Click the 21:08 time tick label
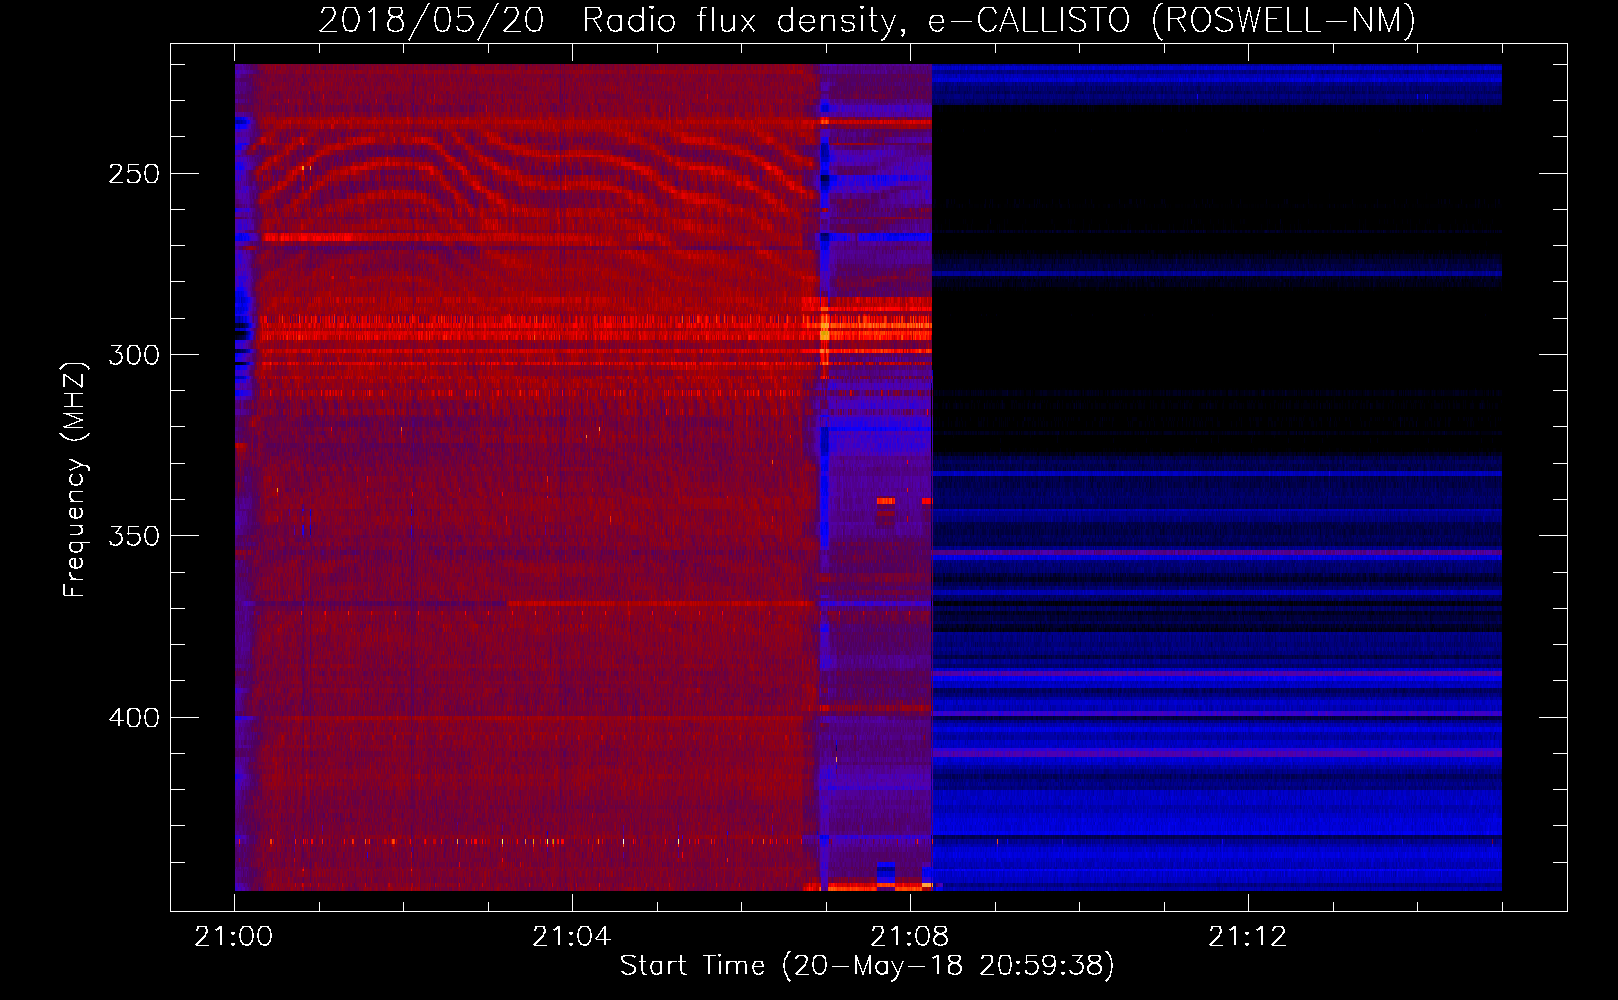This screenshot has width=1618, height=1000. point(910,937)
